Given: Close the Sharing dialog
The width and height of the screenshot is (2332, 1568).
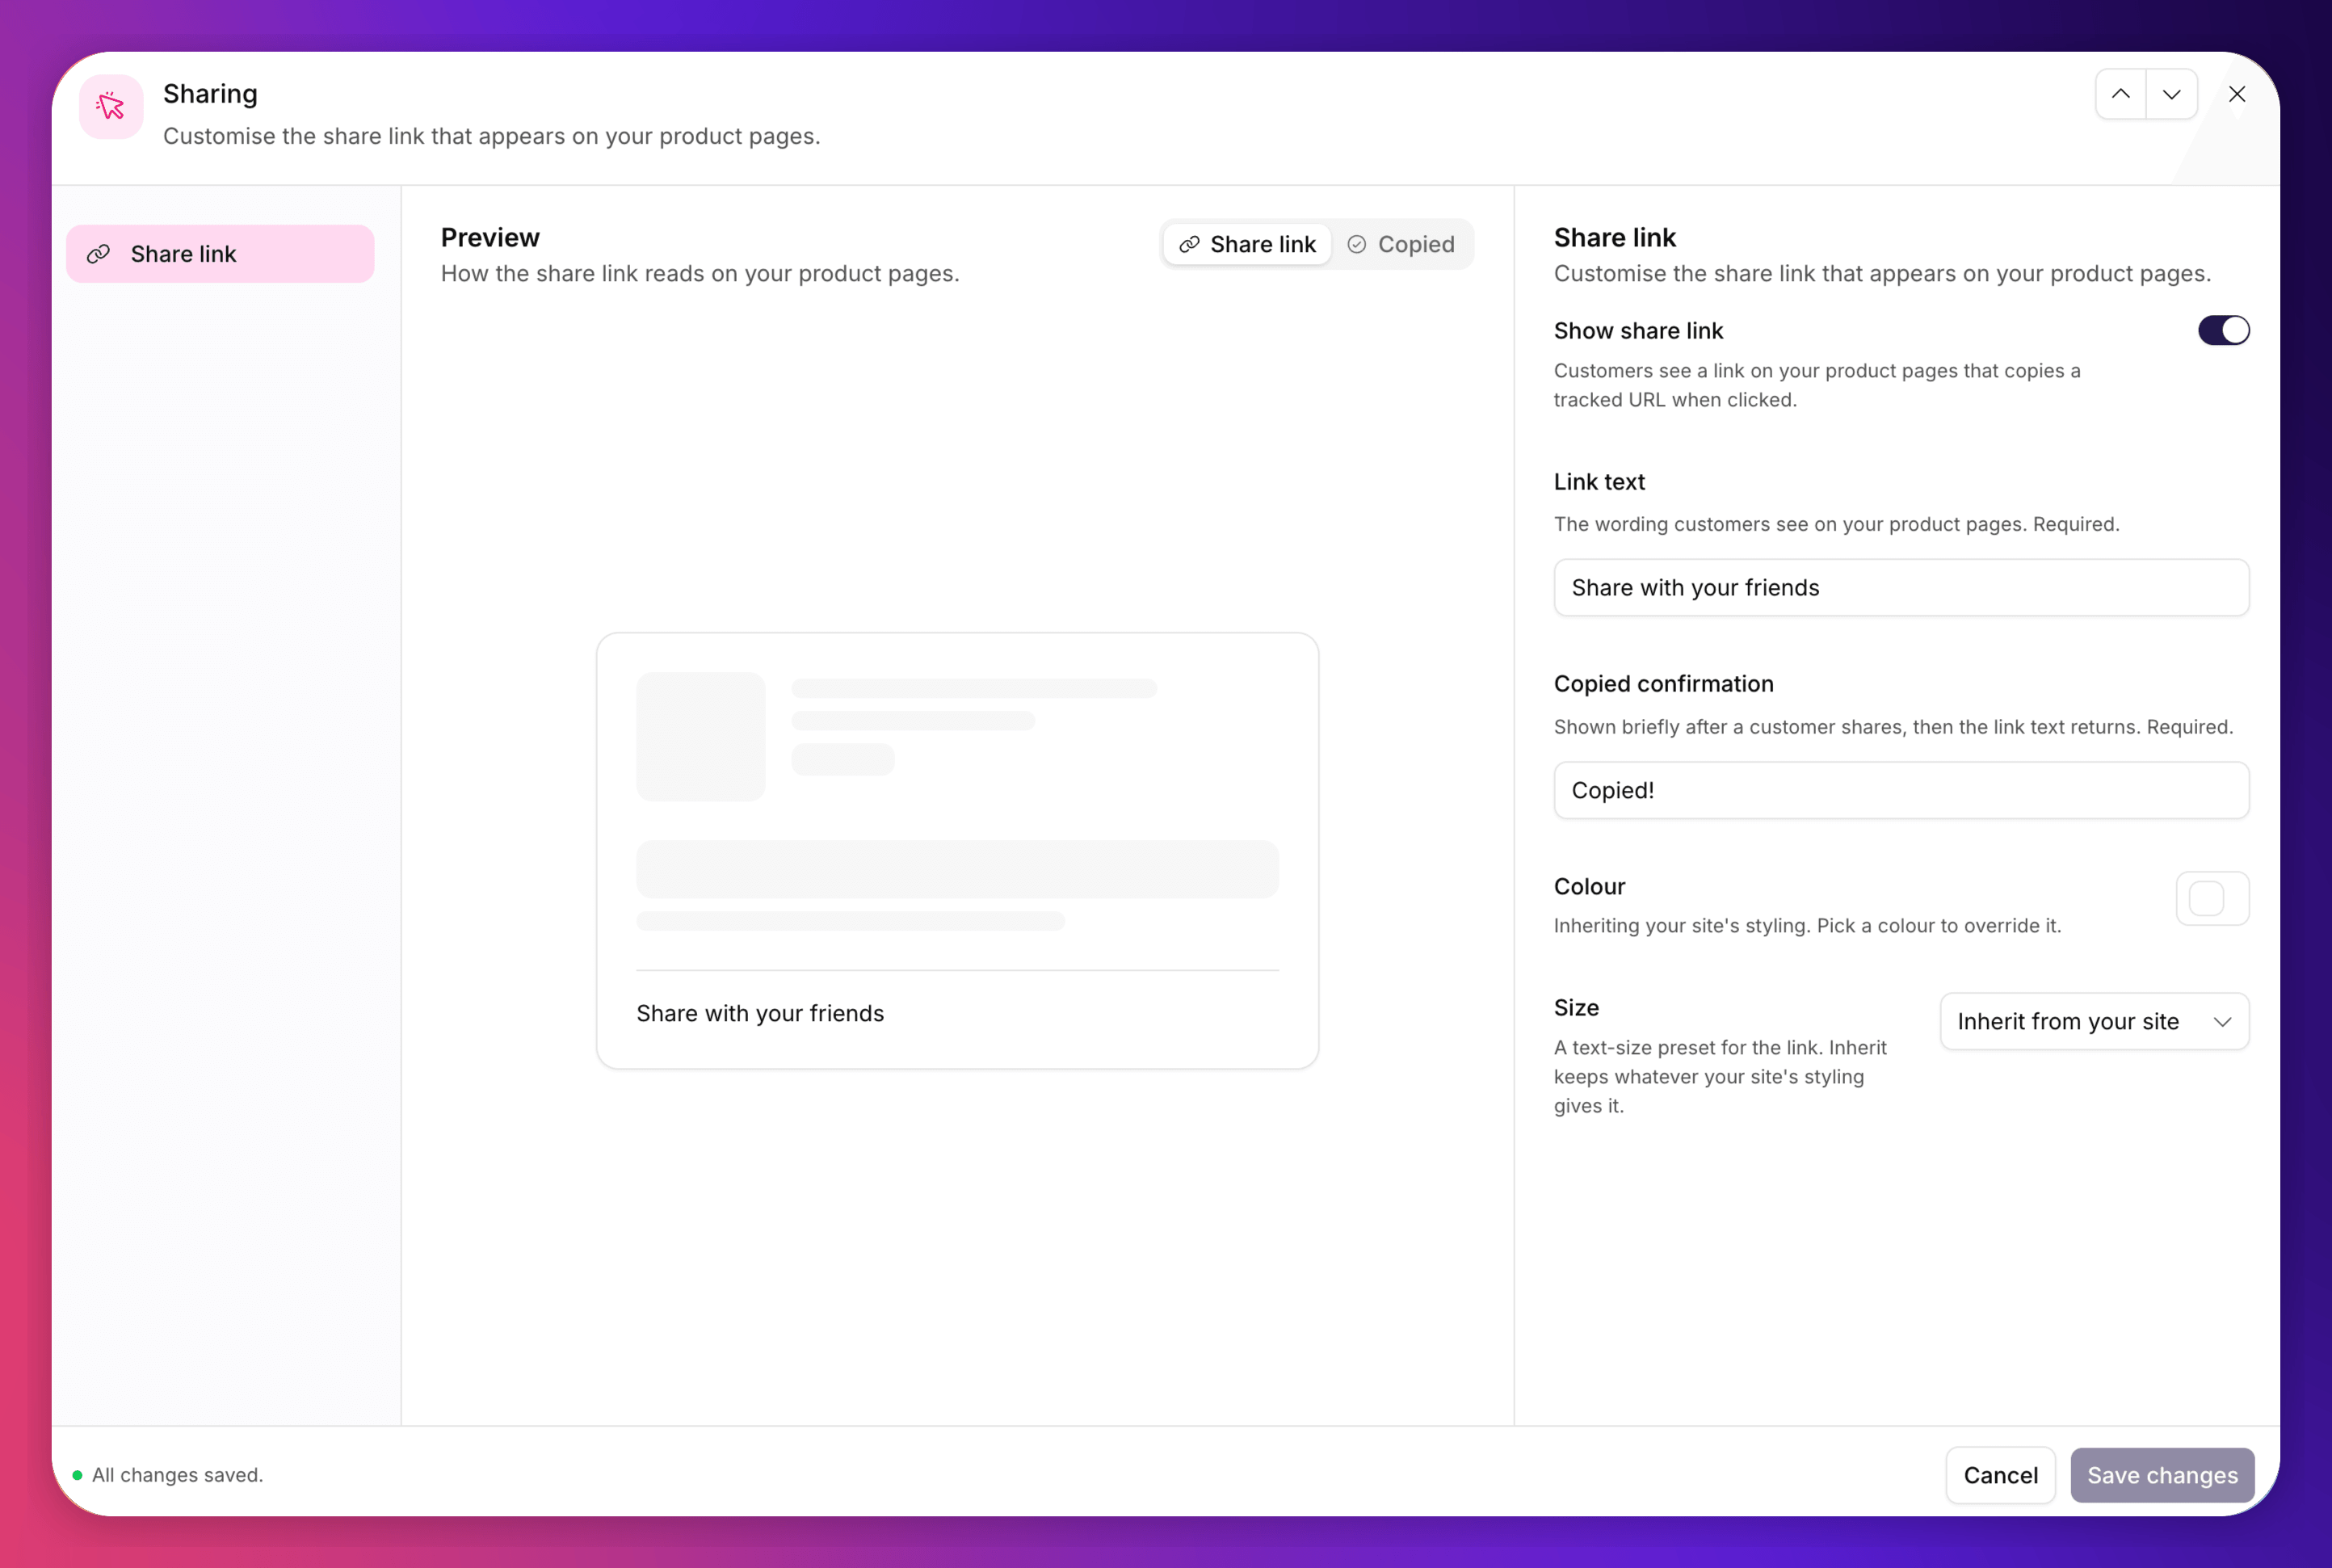Looking at the screenshot, I should (x=2237, y=94).
